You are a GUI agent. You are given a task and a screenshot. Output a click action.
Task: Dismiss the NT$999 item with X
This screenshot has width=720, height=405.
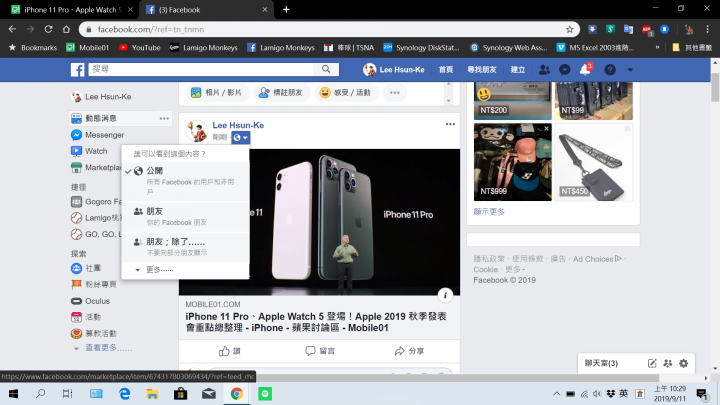(546, 129)
